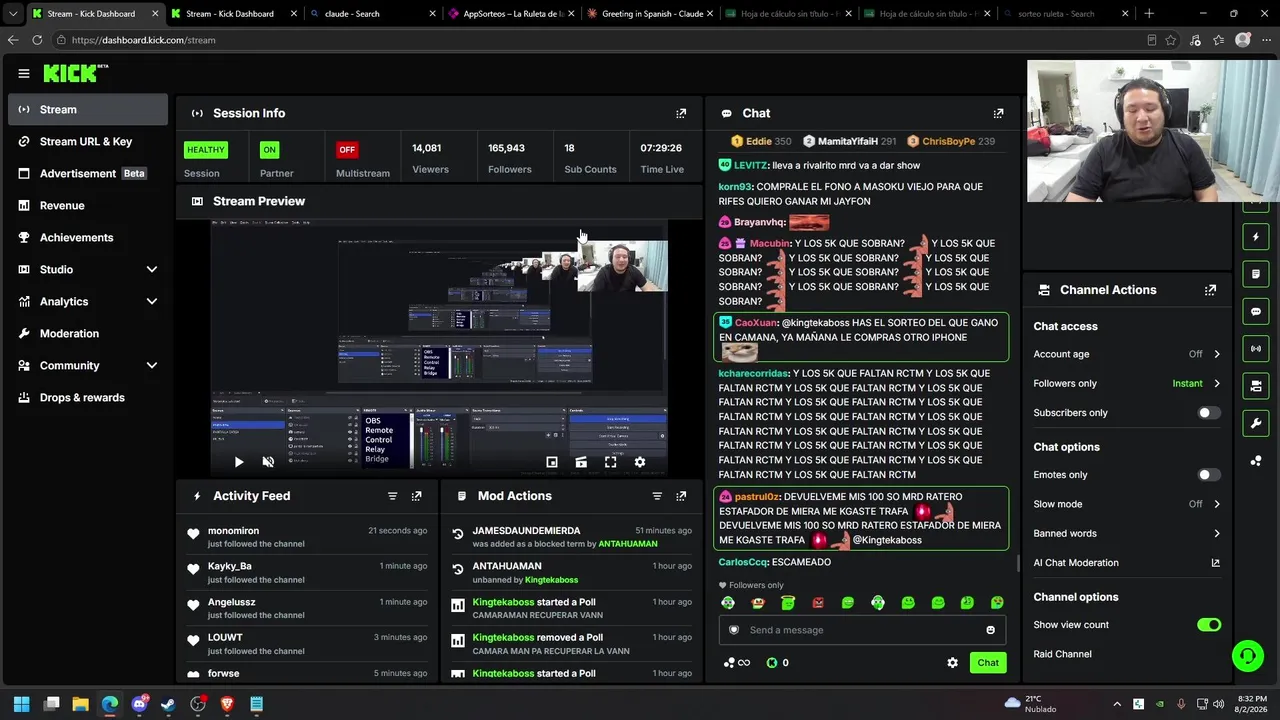
Task: Click the chat points infinity icon
Action: point(737,663)
